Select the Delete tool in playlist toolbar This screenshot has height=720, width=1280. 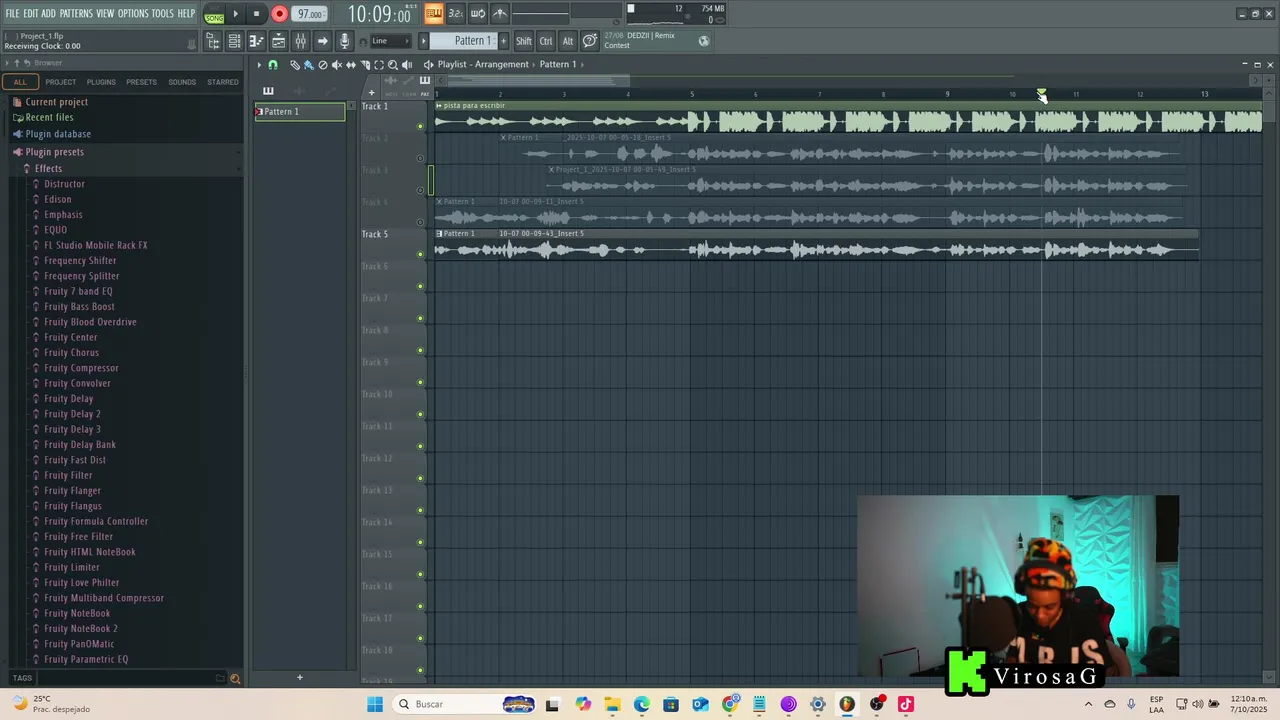click(x=322, y=64)
